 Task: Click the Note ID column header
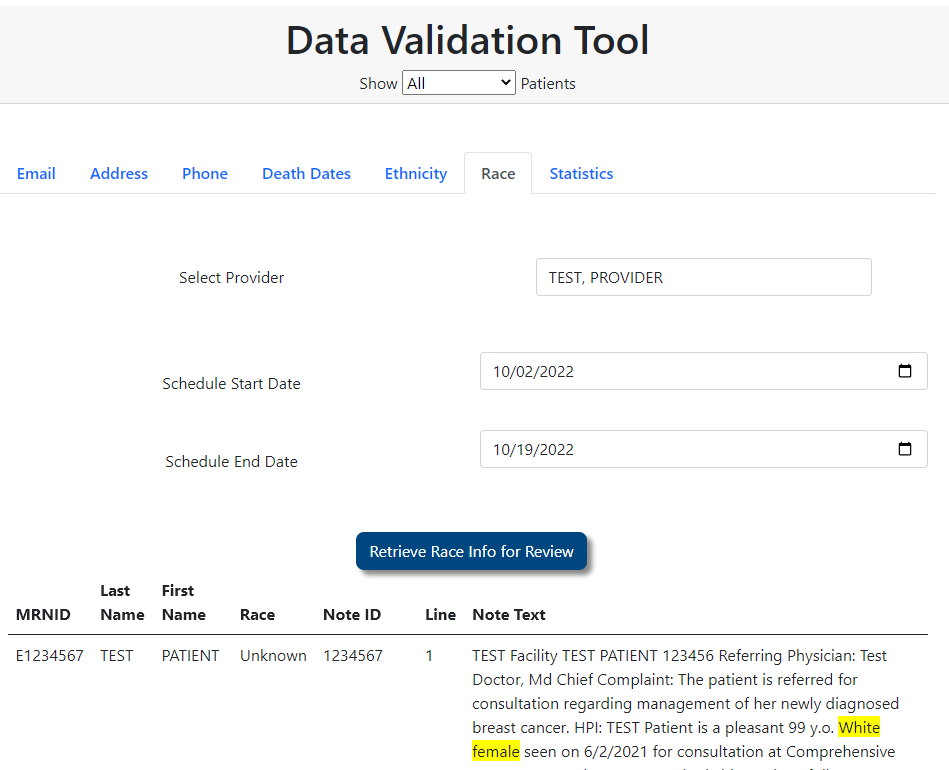point(352,614)
